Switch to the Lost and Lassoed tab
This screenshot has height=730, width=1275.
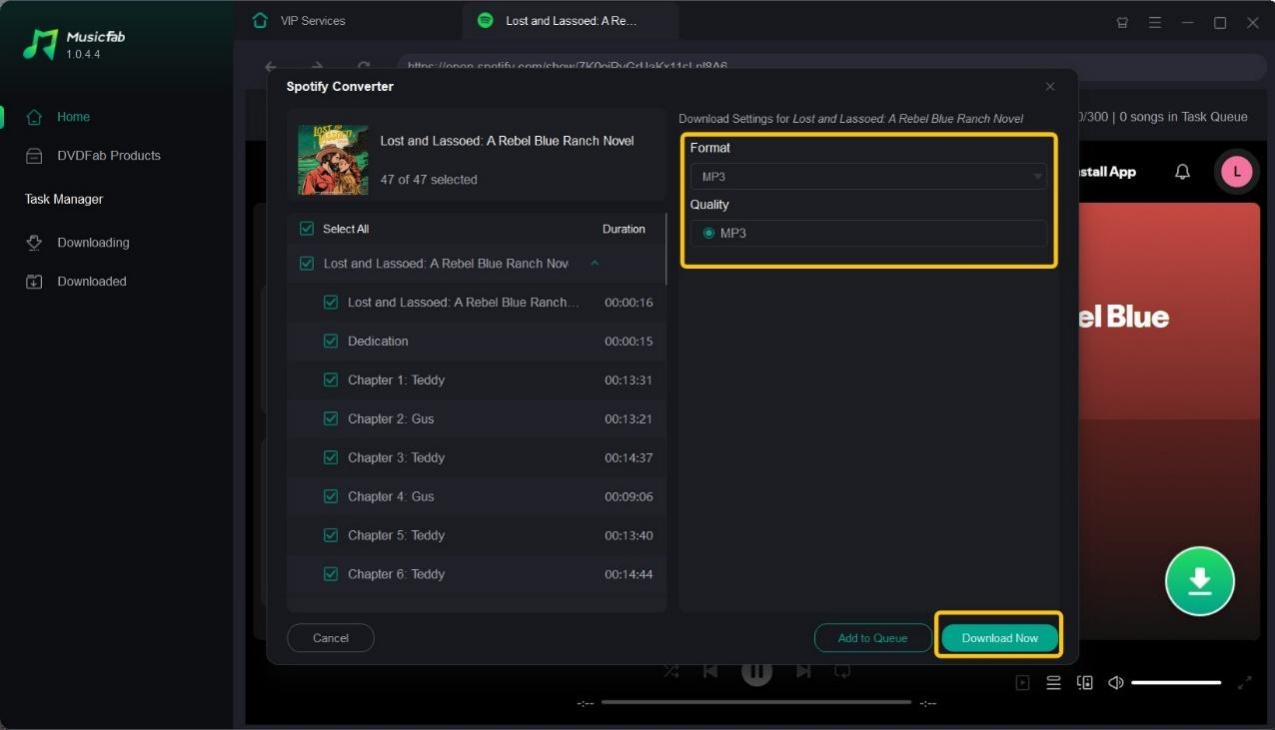[x=571, y=21]
